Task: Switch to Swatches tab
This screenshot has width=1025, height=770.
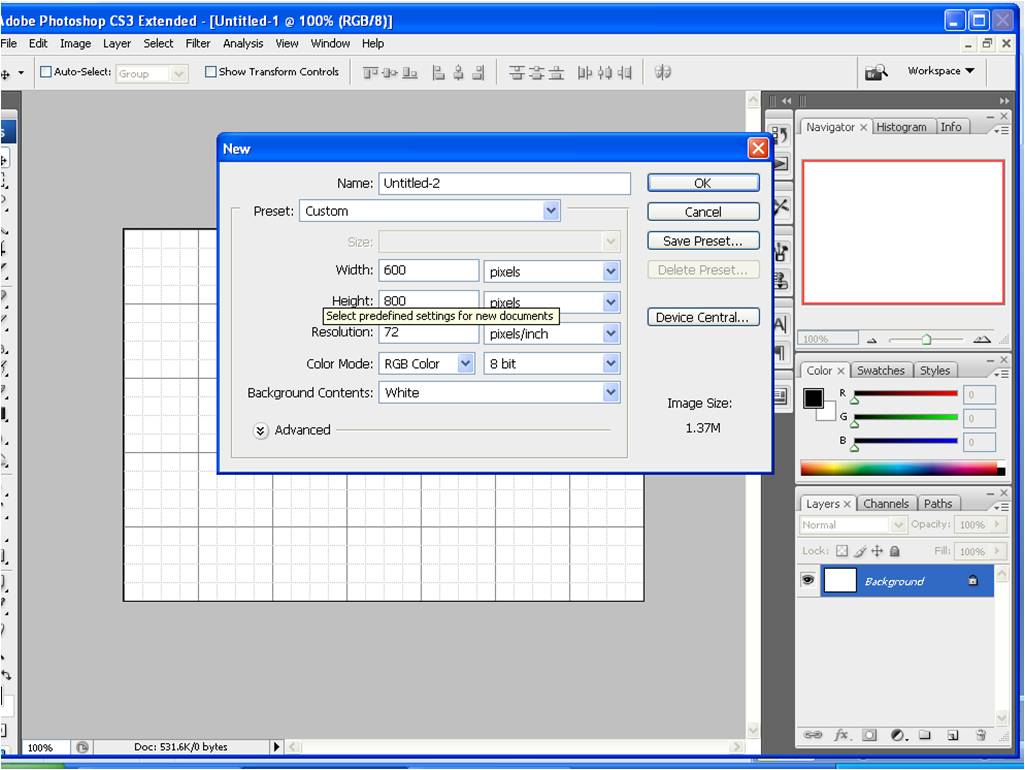Action: [880, 370]
